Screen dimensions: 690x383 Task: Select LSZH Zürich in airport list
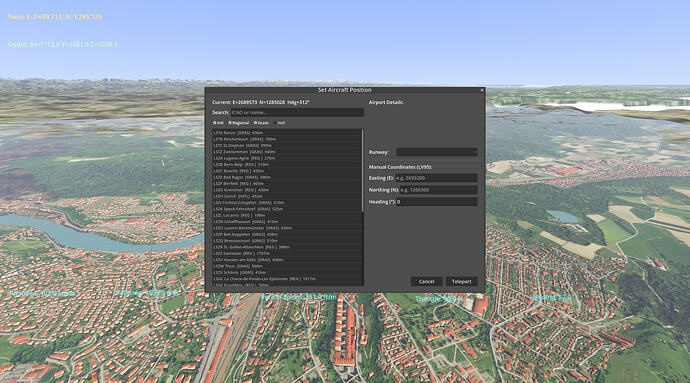pos(287,196)
